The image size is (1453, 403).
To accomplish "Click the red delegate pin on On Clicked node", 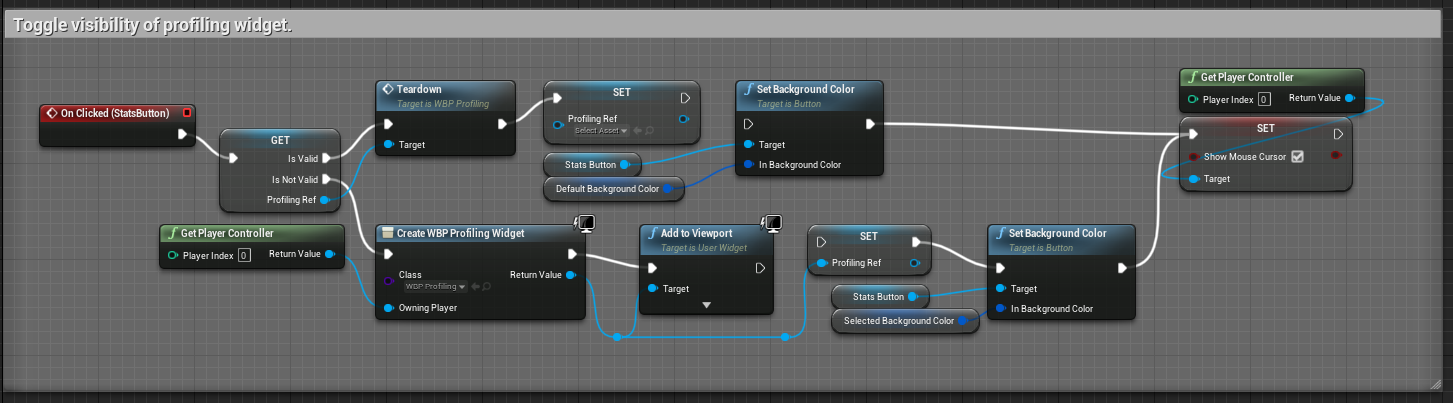I will [187, 113].
